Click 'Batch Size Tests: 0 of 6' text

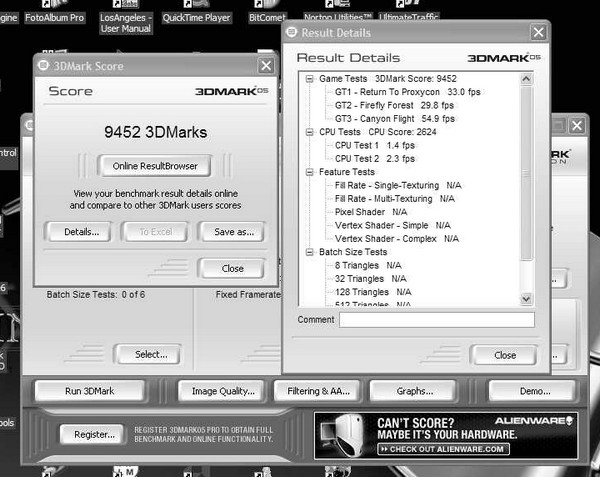coord(96,295)
